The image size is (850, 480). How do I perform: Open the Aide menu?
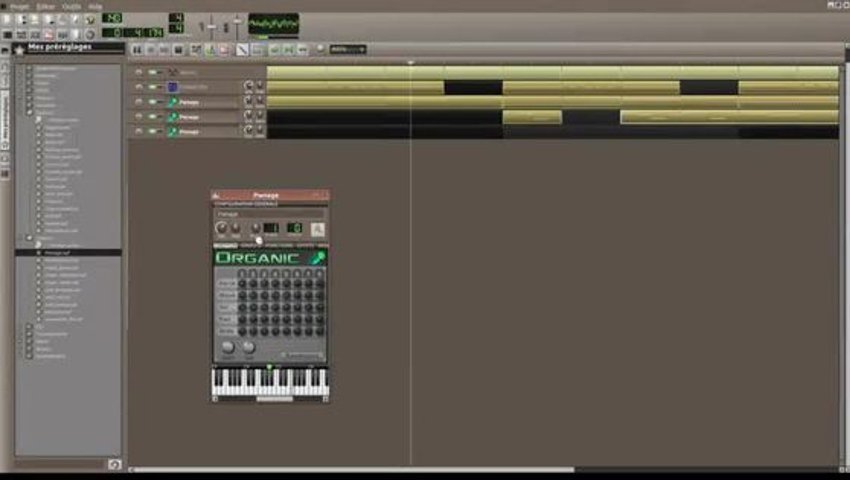(95, 7)
